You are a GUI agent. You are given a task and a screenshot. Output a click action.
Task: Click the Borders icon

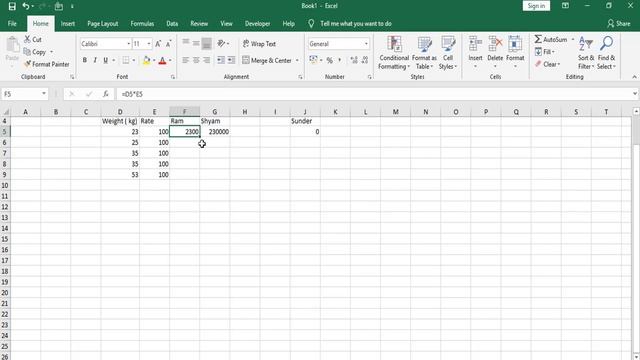pos(126,60)
